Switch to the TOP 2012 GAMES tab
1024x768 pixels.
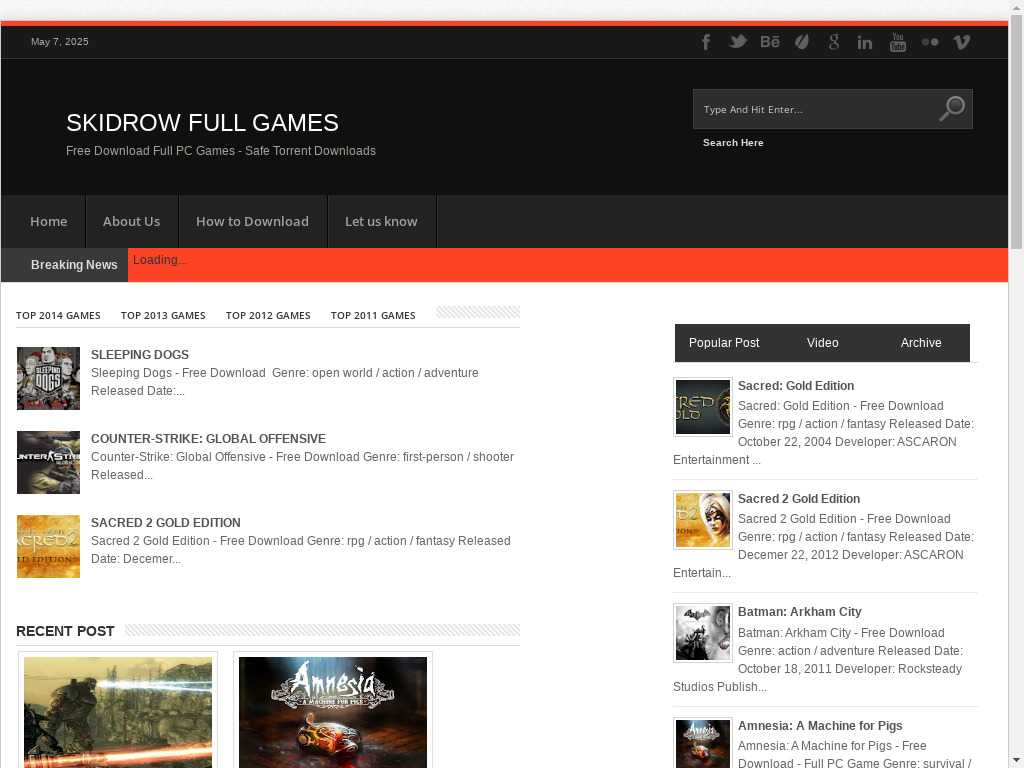coord(268,315)
